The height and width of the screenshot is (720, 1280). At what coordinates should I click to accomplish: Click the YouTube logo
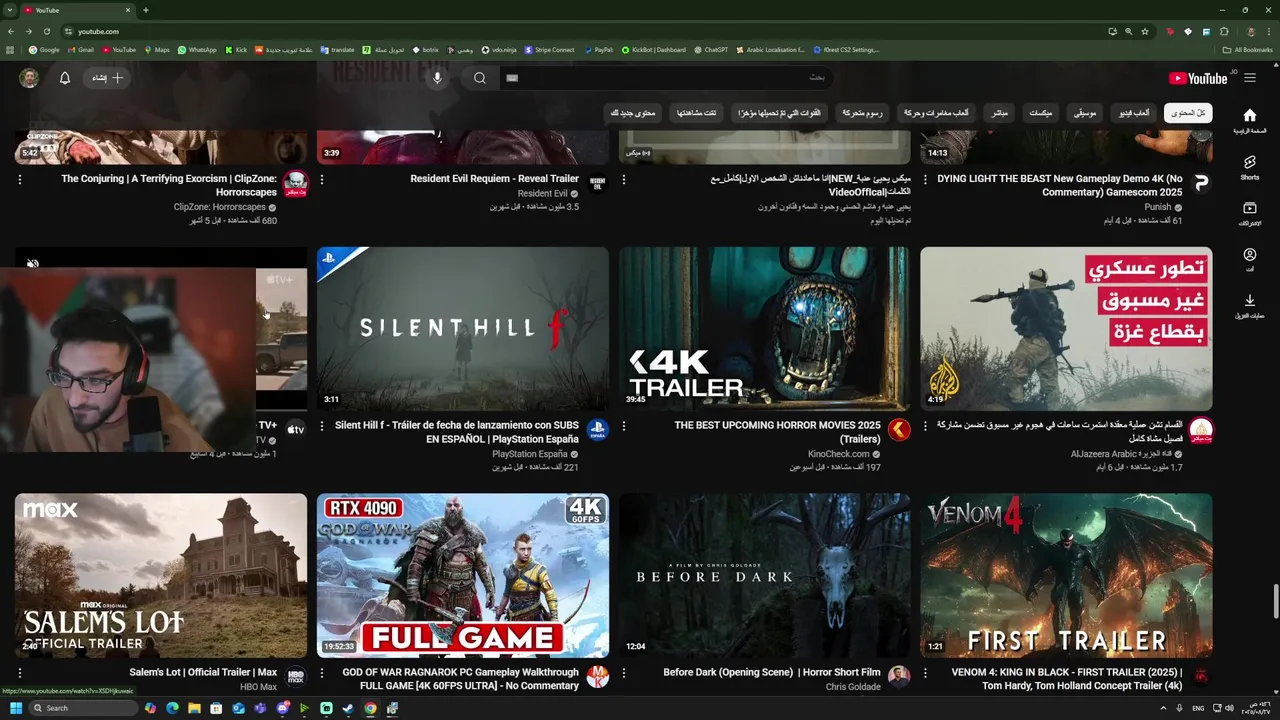pos(1198,78)
